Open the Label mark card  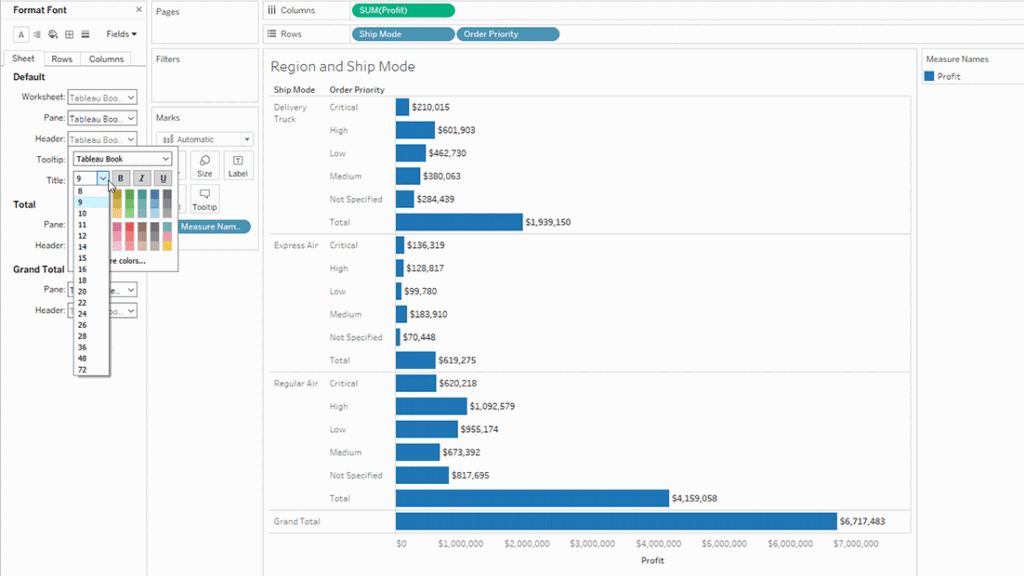coord(238,165)
